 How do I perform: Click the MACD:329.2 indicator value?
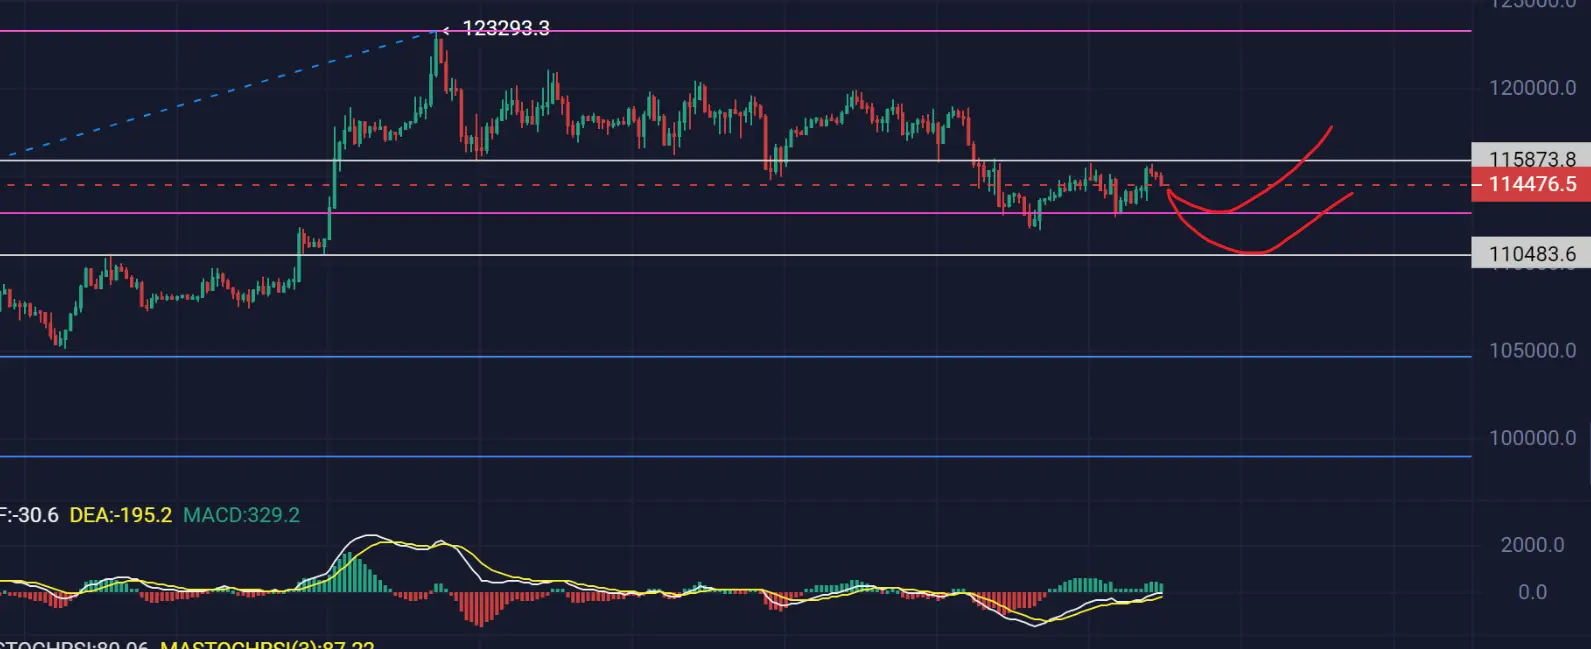point(241,515)
